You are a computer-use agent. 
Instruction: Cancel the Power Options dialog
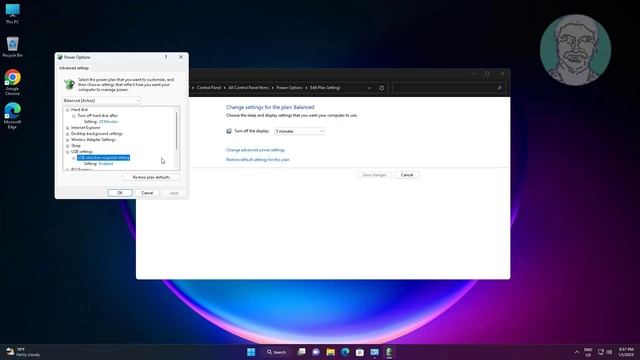click(147, 193)
